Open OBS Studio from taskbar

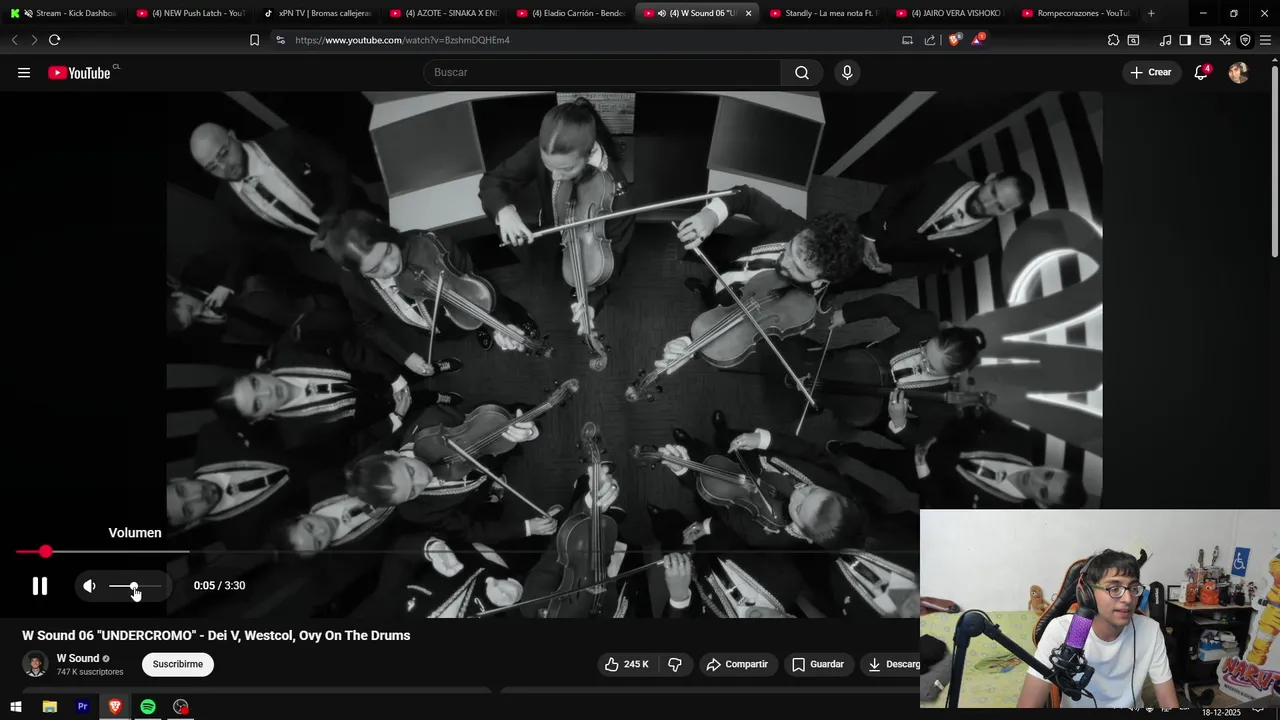(x=181, y=707)
